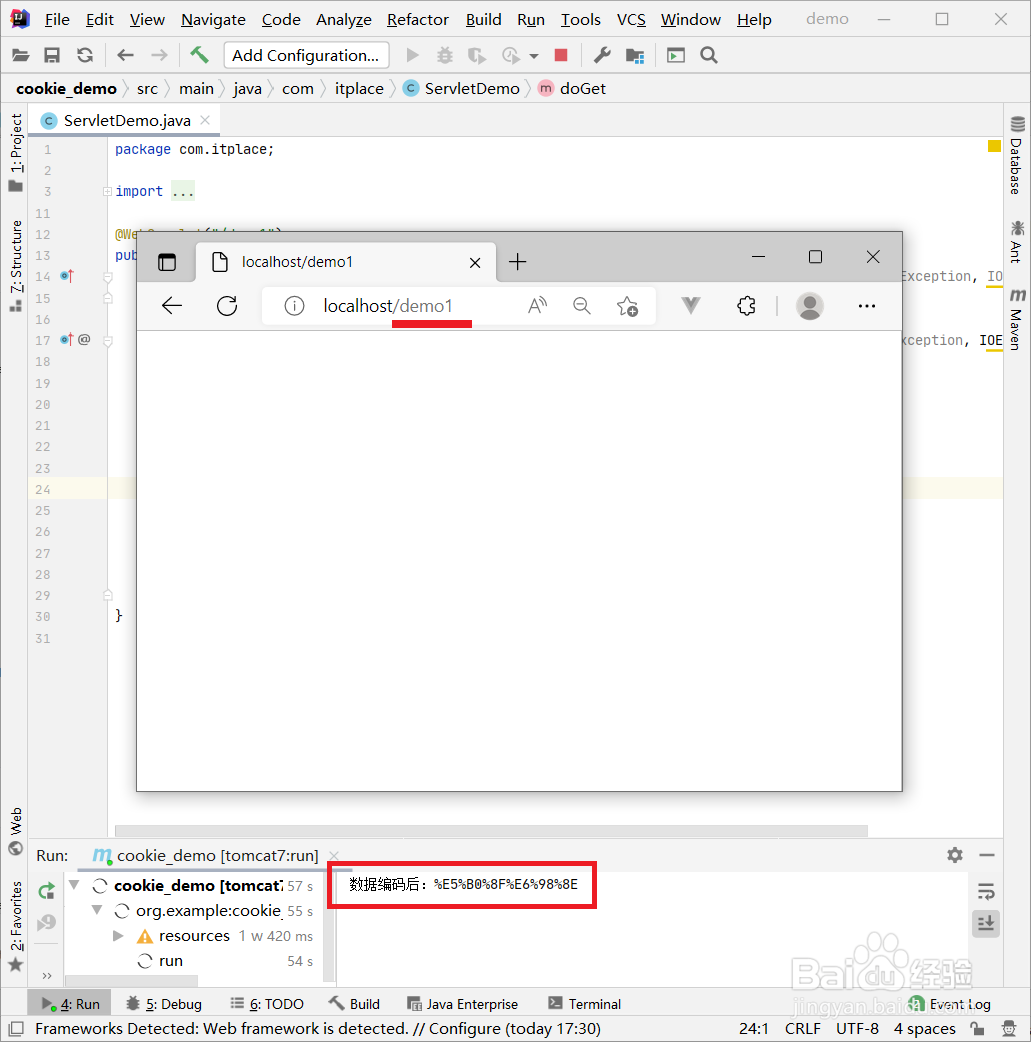Navigate forward with the right arrow icon
The height and width of the screenshot is (1042, 1031).
tap(159, 55)
